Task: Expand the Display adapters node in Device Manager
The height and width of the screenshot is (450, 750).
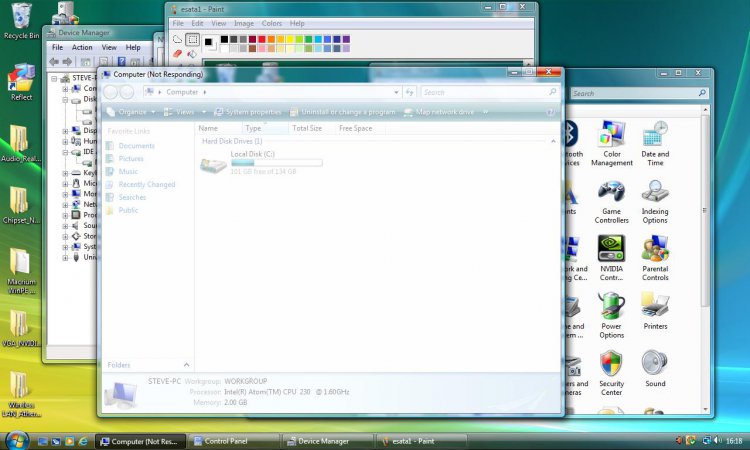Action: pos(65,131)
